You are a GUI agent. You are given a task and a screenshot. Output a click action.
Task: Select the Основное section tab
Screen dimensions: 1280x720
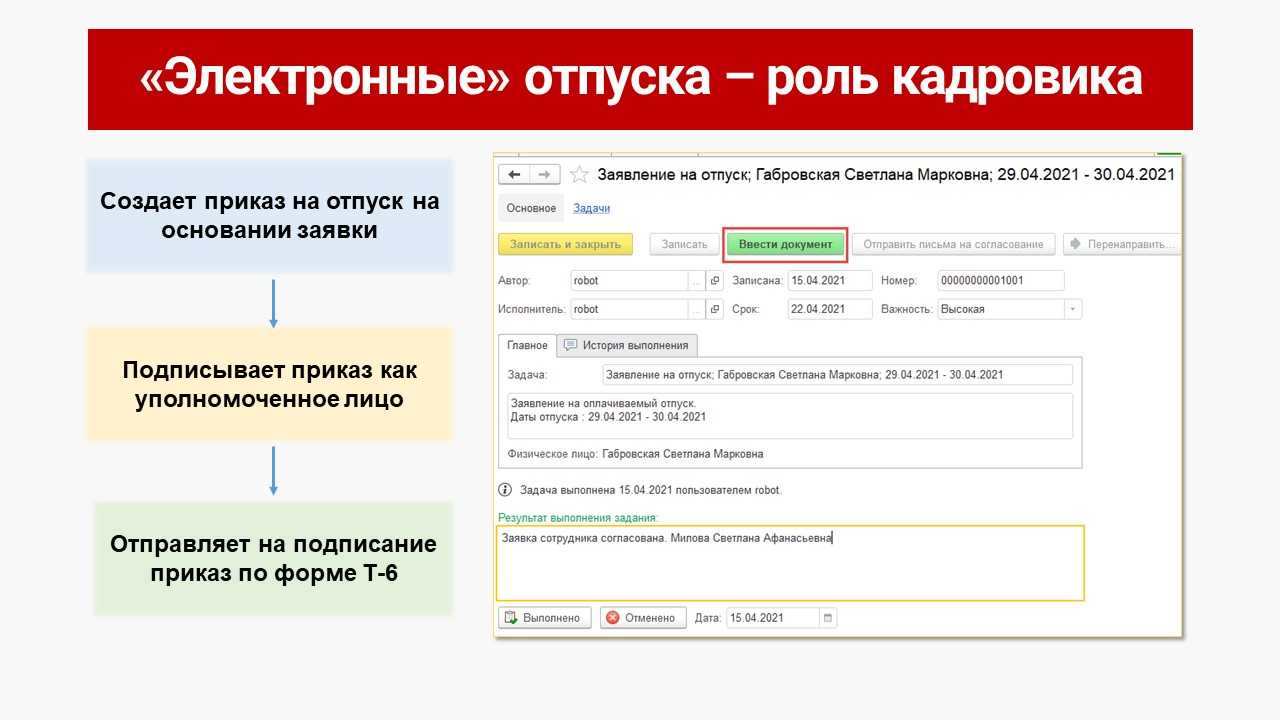pos(531,208)
